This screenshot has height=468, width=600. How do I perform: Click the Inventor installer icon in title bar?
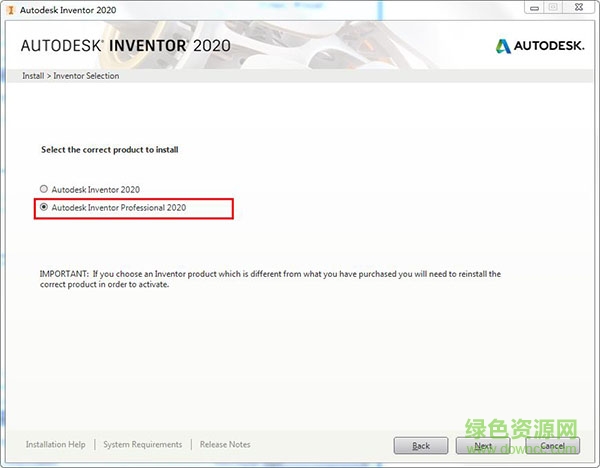[10, 10]
